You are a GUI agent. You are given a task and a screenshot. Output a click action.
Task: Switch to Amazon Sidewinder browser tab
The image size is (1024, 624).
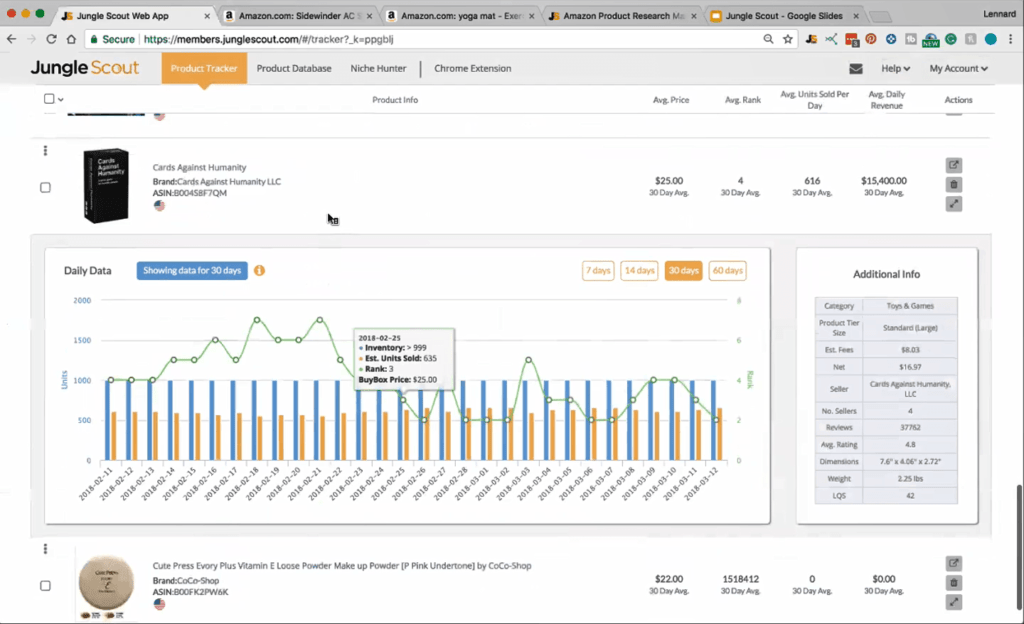pyautogui.click(x=297, y=16)
